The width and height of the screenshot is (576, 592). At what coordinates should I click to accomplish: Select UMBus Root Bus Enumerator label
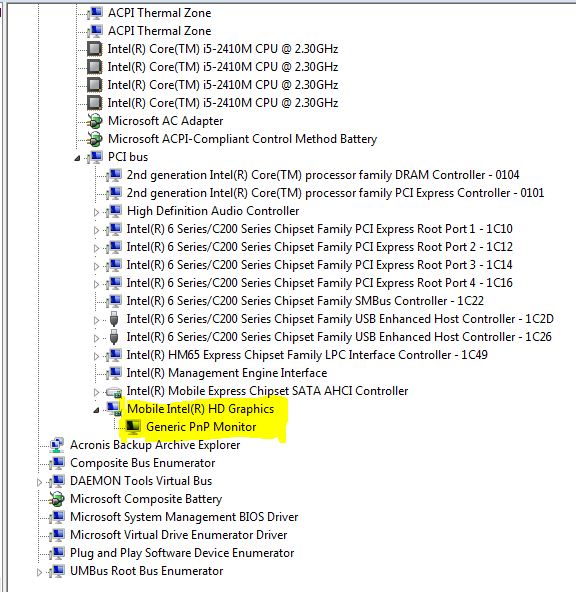coord(146,571)
